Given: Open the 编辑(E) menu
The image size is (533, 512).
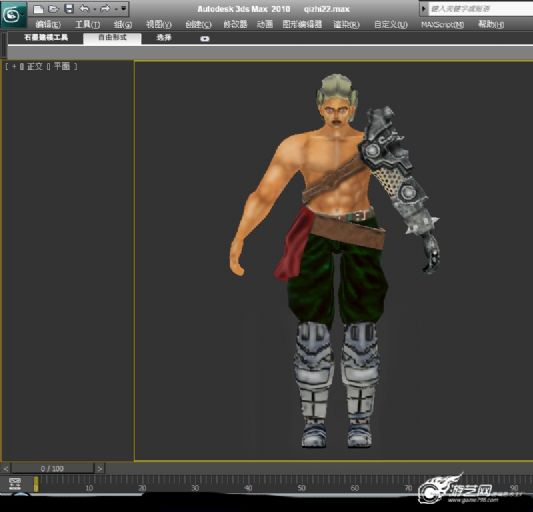Looking at the screenshot, I should point(48,24).
